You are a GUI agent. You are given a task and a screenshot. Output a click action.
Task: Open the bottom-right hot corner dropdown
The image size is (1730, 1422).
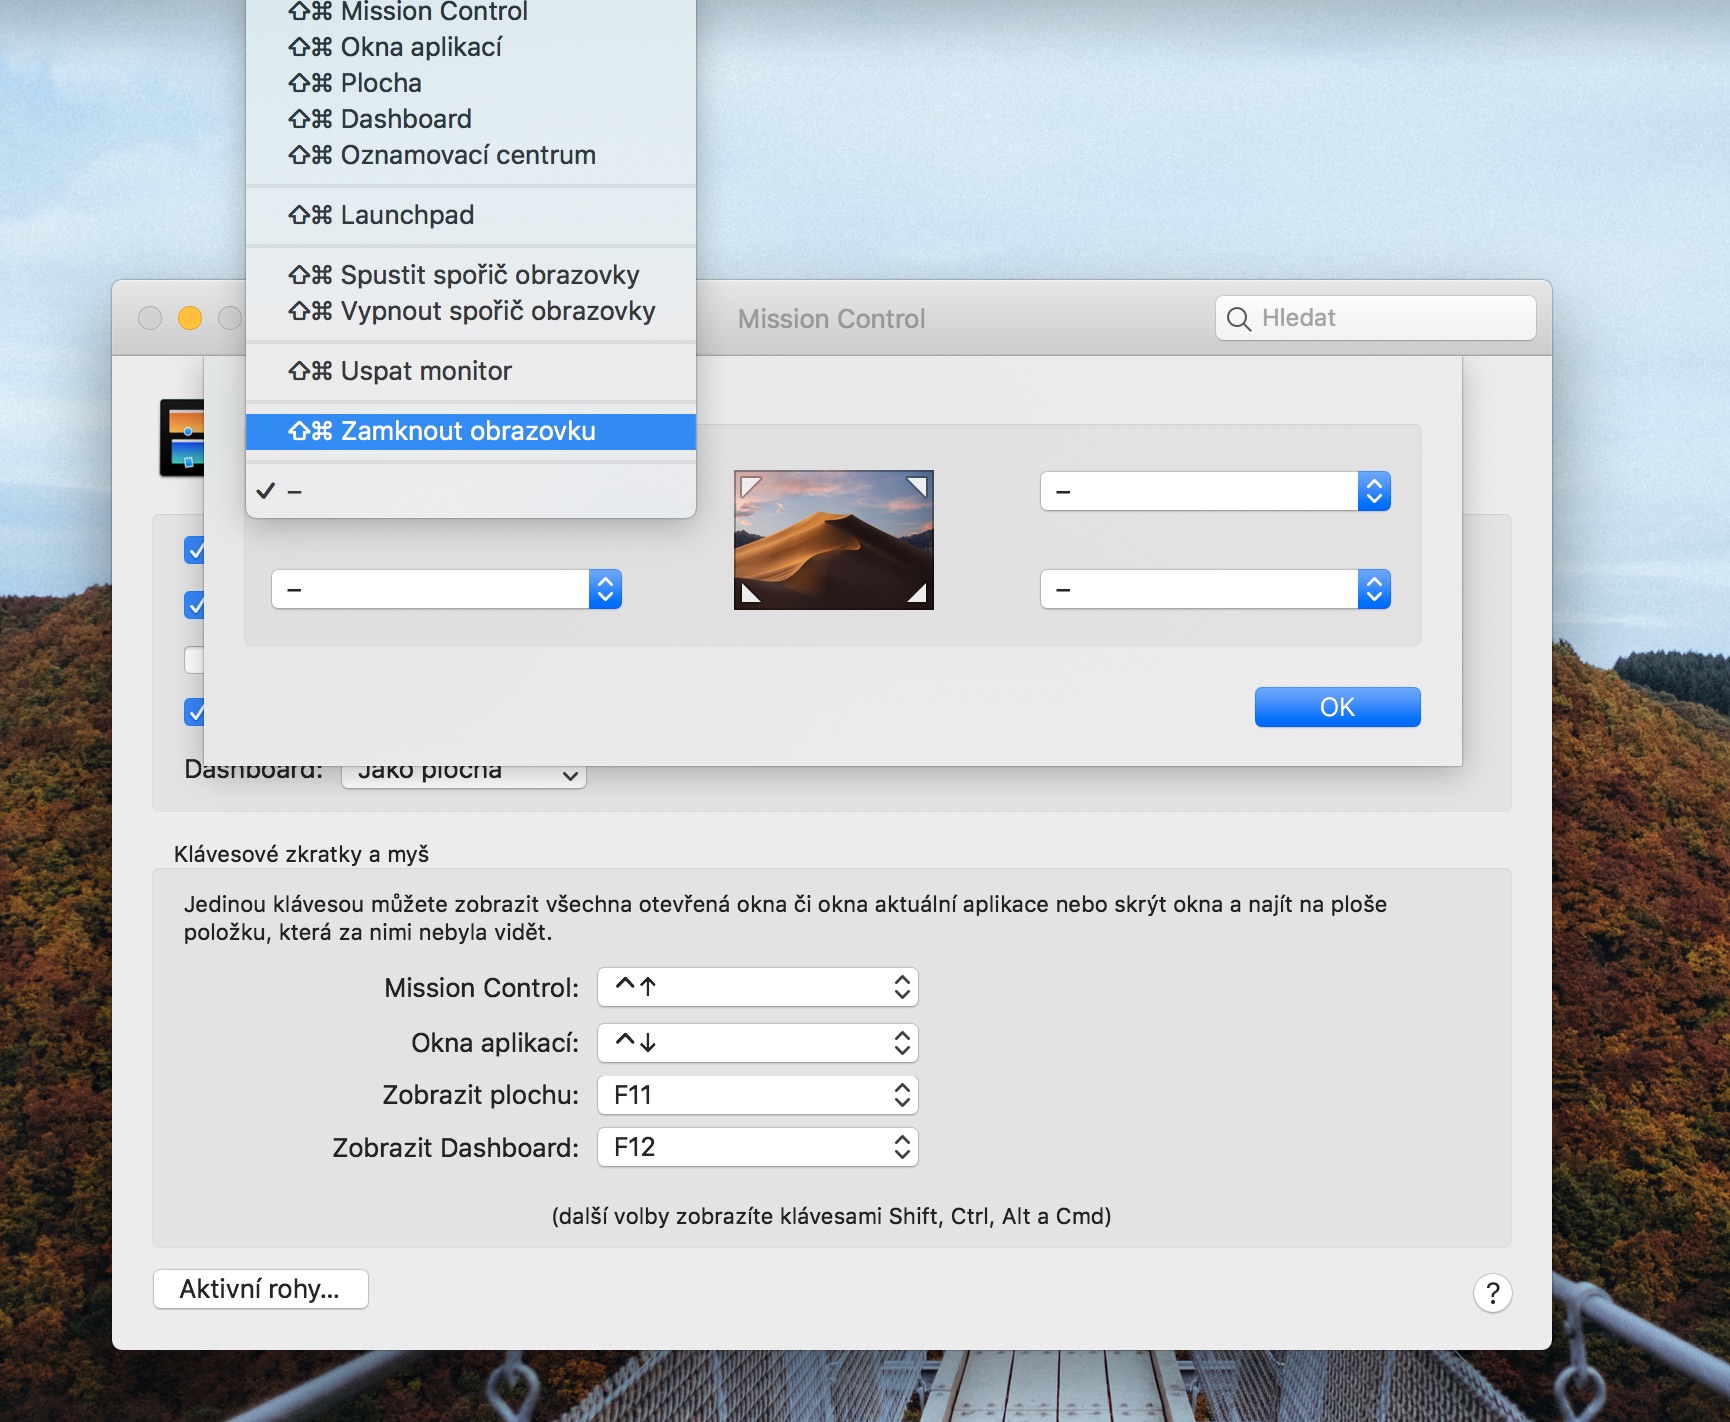coord(1215,589)
